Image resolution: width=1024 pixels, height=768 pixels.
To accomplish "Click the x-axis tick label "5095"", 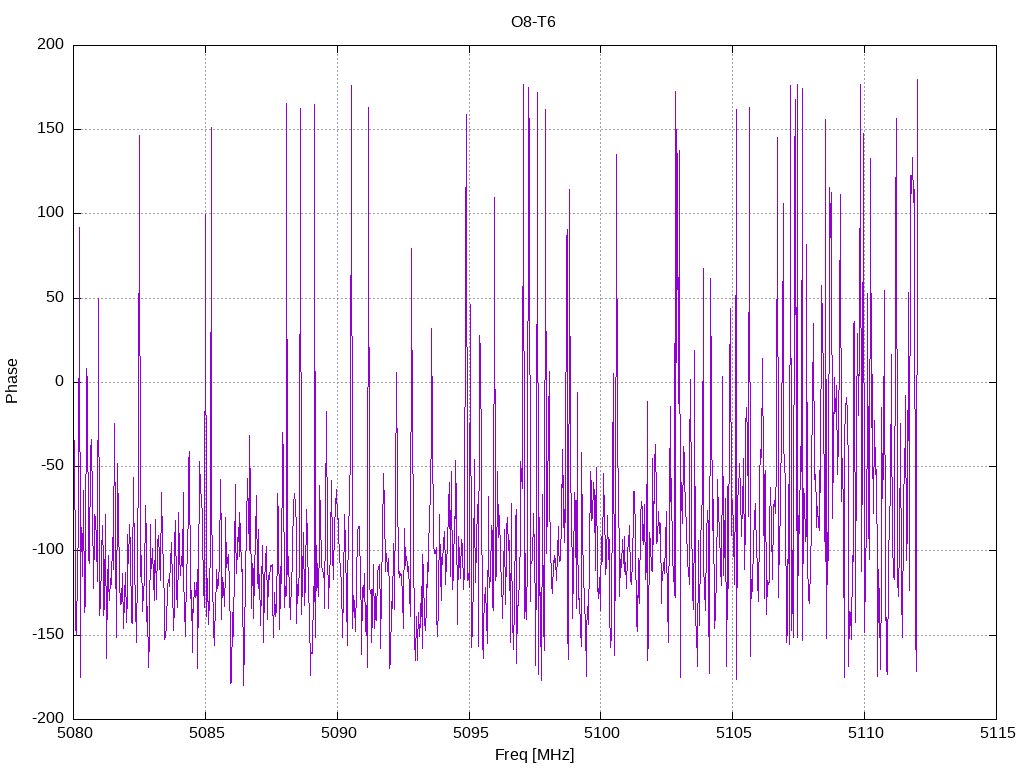I will point(470,733).
